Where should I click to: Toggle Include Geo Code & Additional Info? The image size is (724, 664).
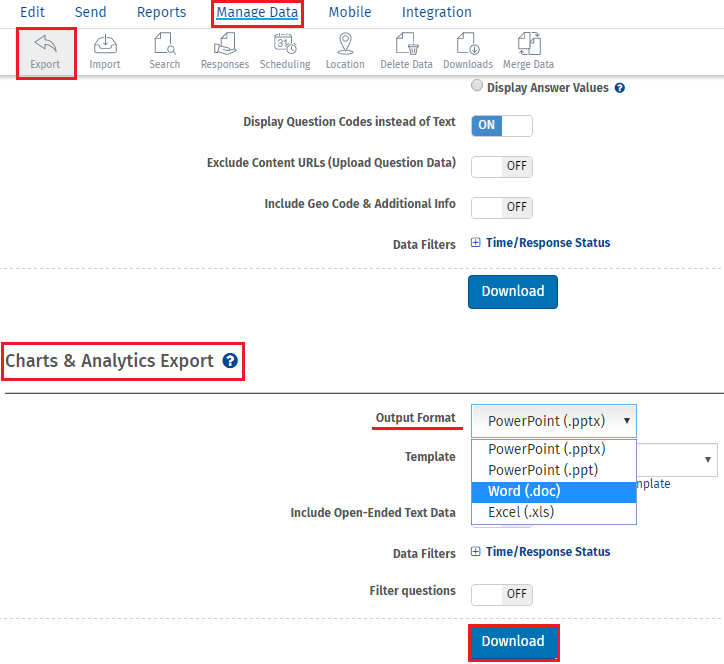click(501, 207)
